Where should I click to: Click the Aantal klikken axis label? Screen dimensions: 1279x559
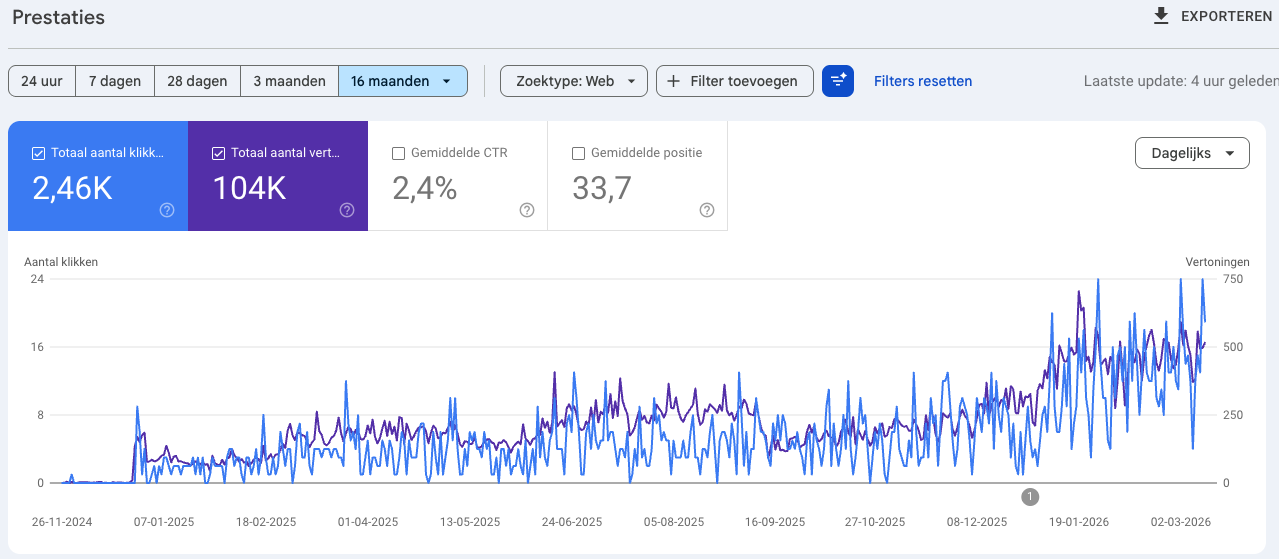[61, 262]
